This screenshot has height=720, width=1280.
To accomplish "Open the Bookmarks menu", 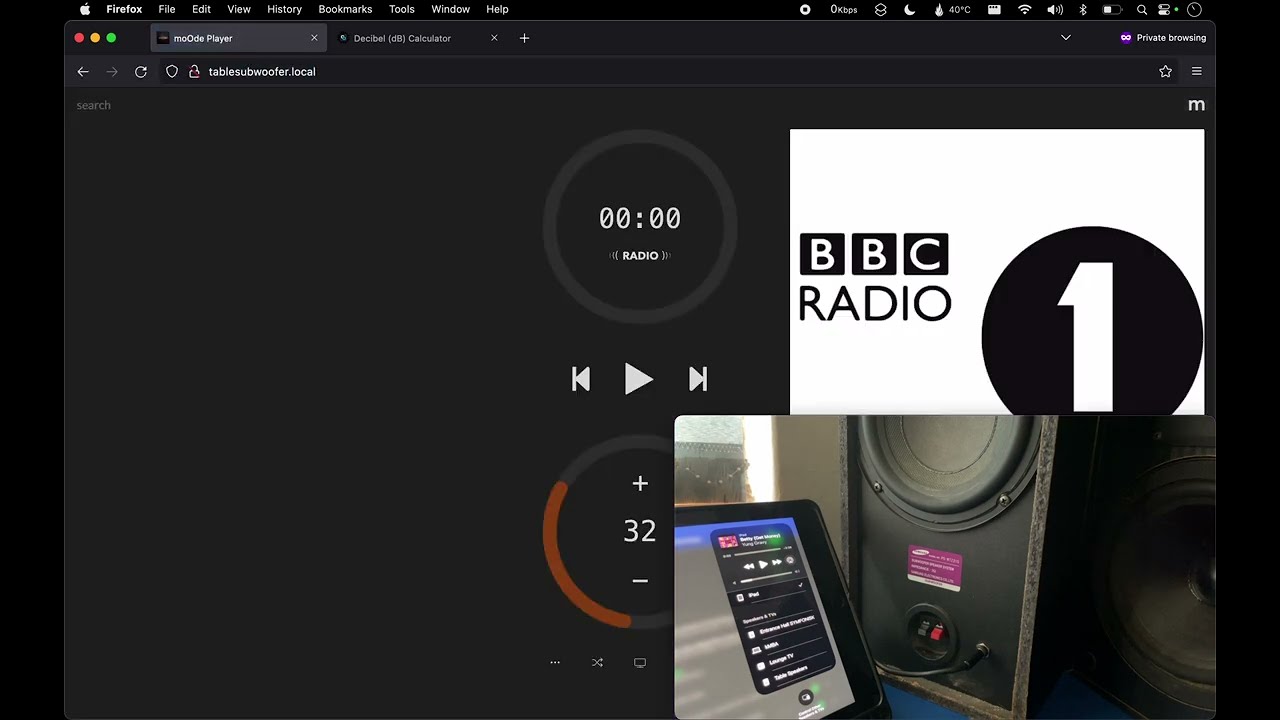I will [x=345, y=9].
